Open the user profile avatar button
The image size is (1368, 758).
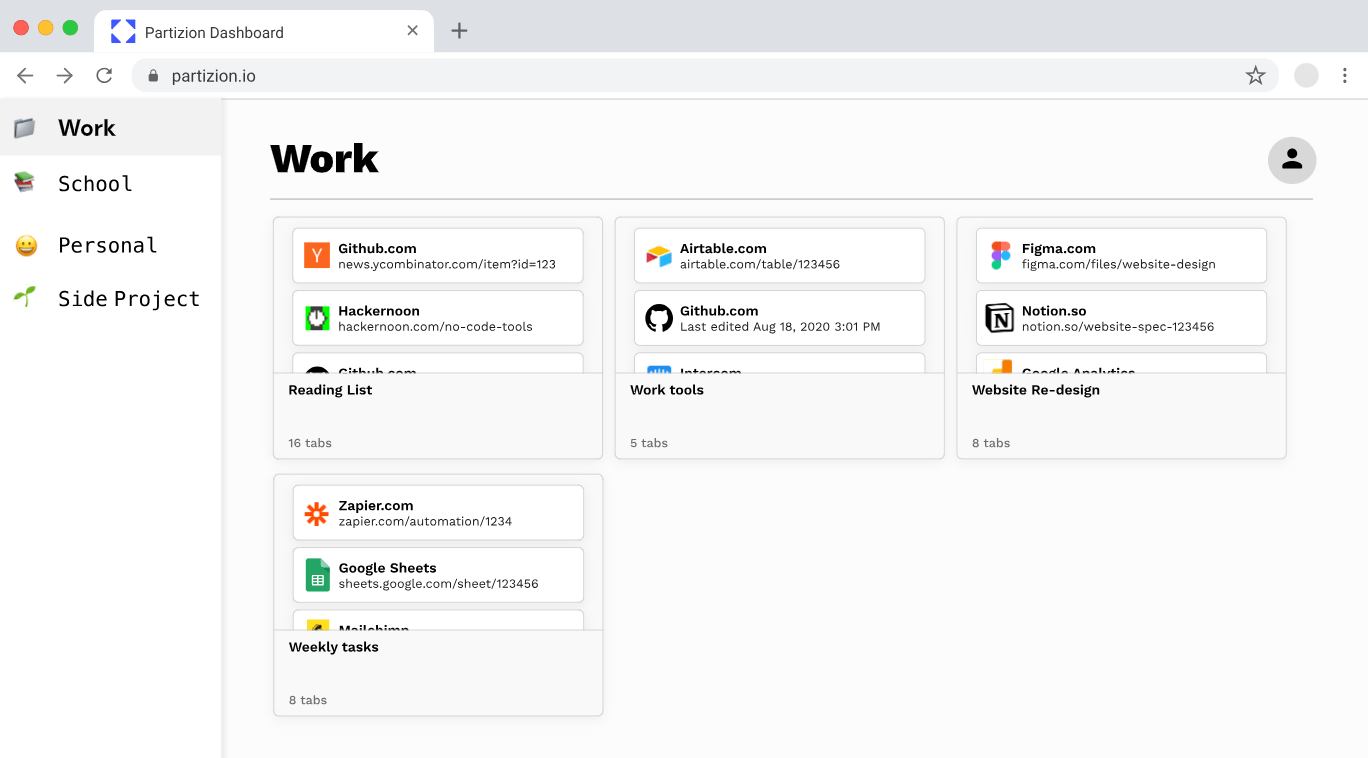1292,160
